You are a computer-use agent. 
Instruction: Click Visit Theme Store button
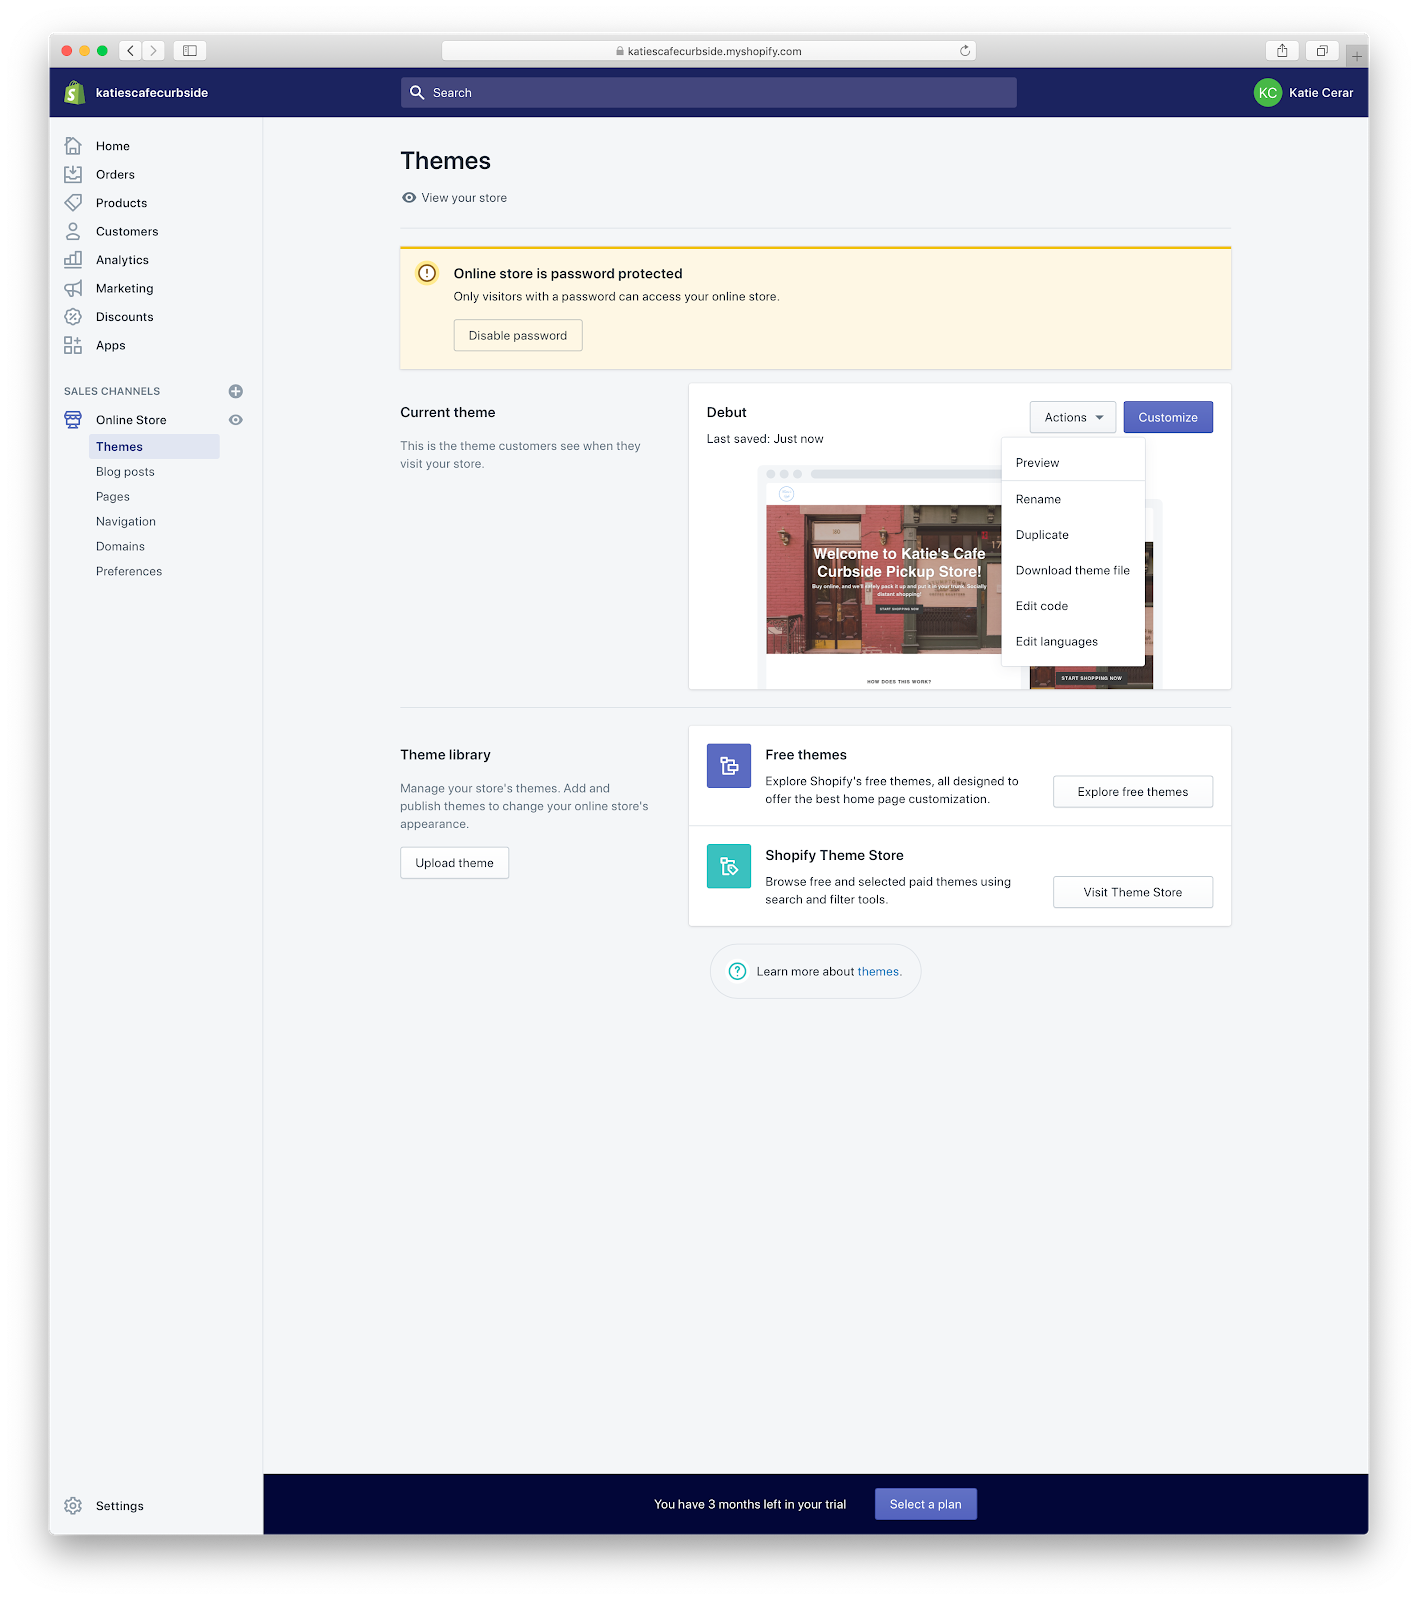coord(1133,892)
